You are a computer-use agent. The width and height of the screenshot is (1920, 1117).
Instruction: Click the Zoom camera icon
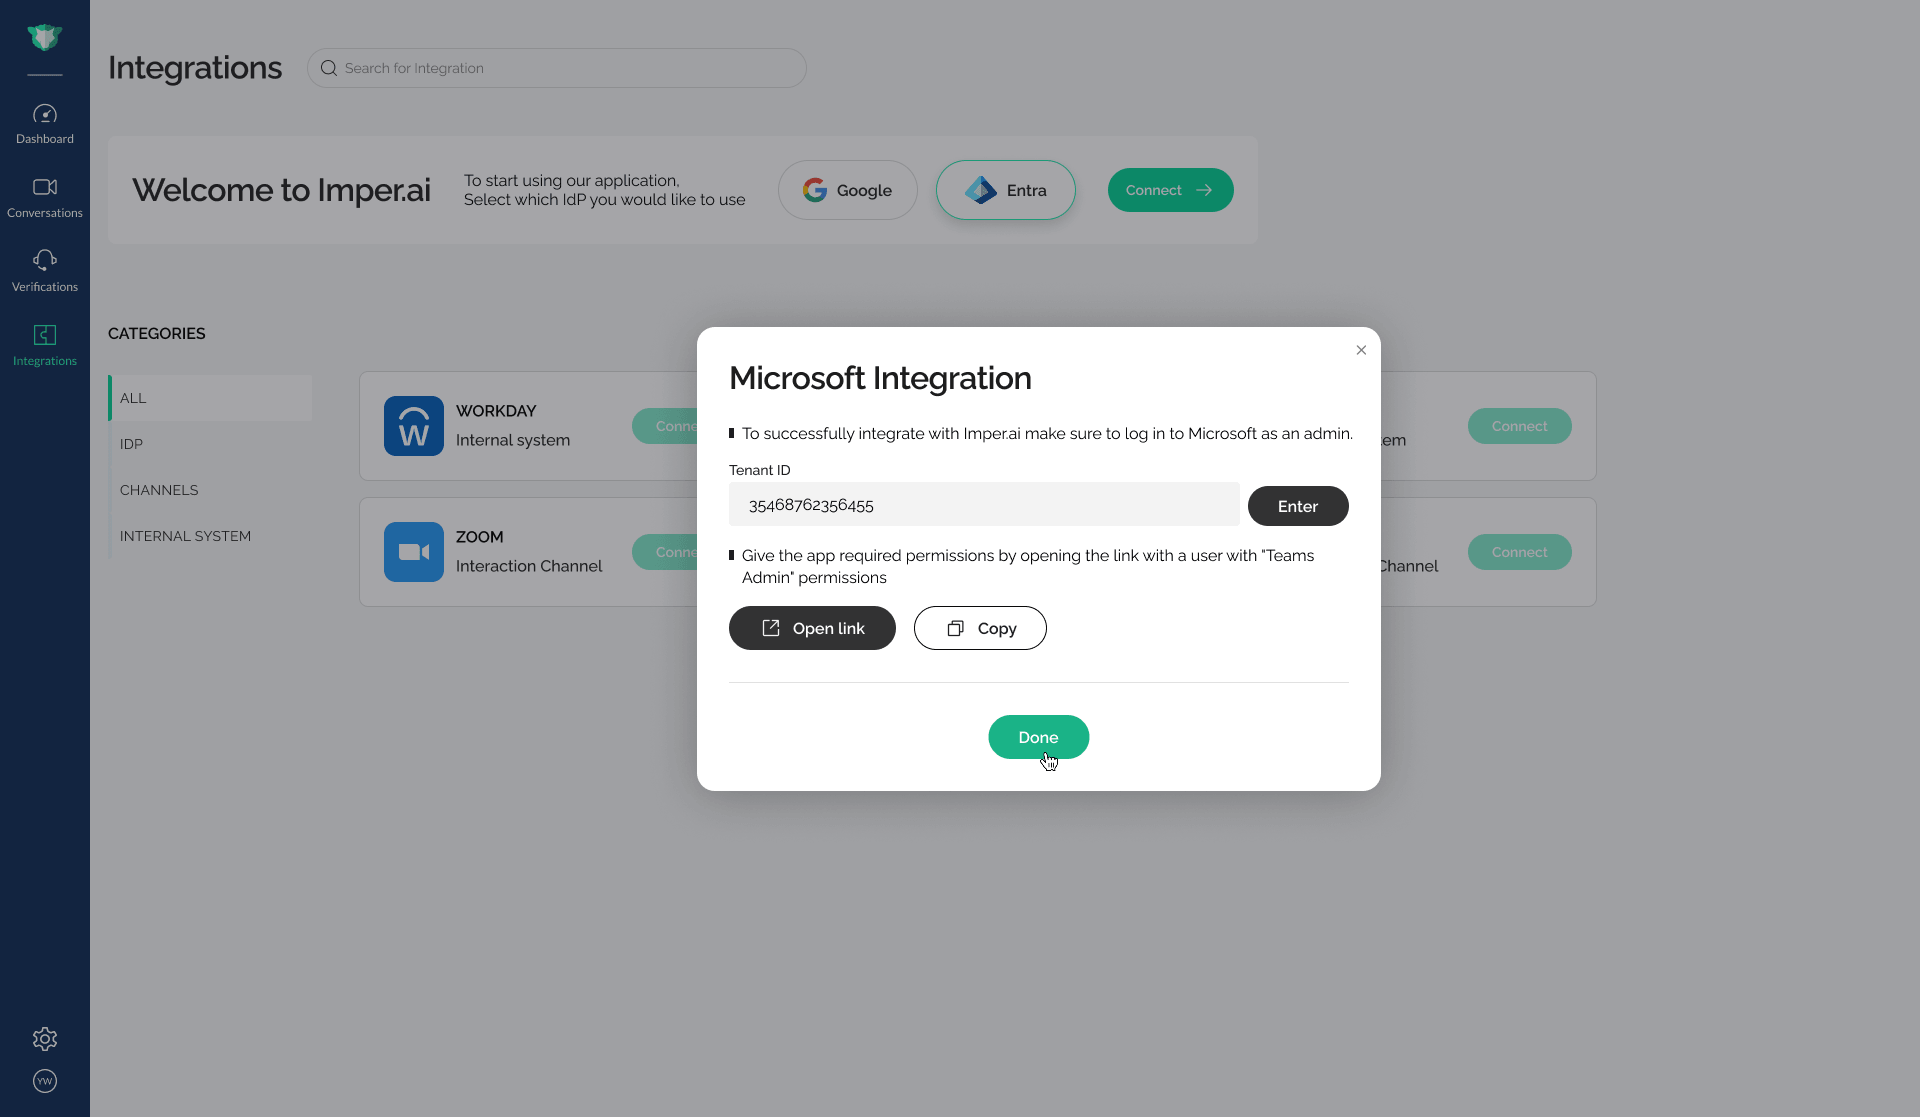click(x=413, y=551)
